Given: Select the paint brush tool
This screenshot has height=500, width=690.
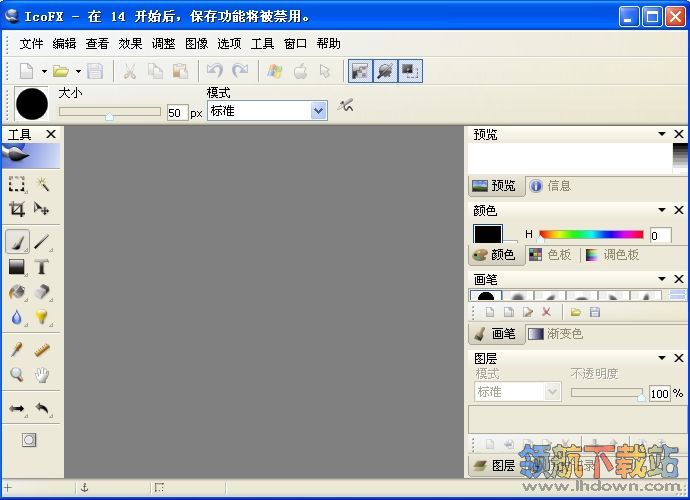Looking at the screenshot, I should tap(17, 242).
